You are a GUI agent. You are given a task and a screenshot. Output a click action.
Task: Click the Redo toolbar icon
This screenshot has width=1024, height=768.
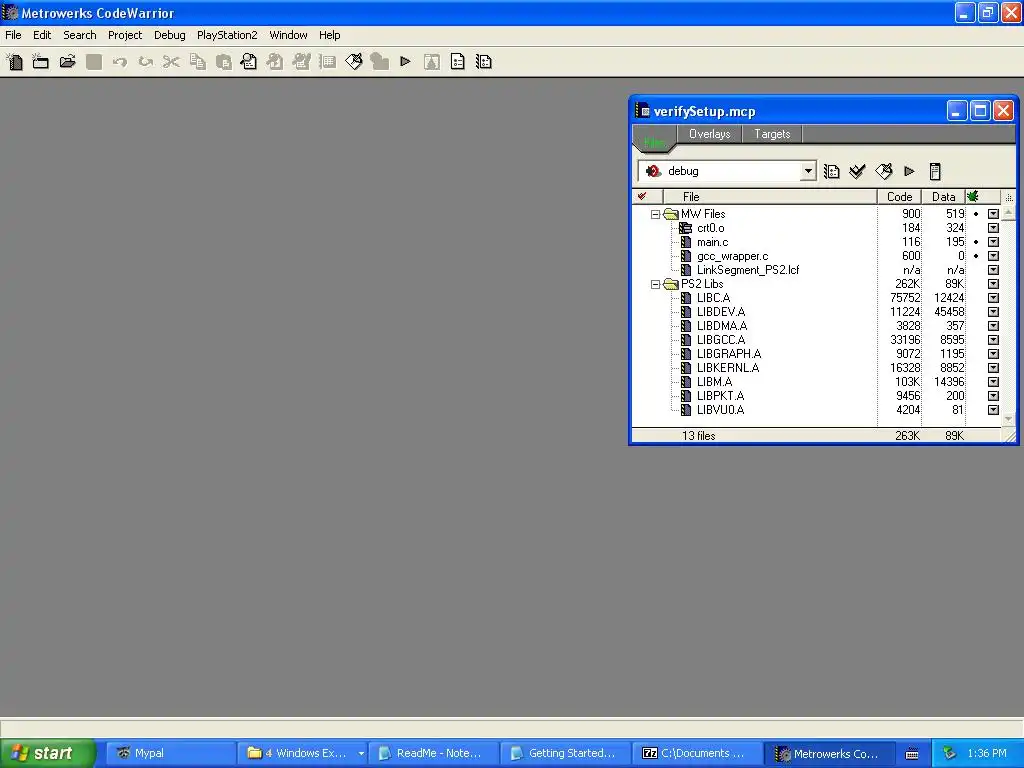click(x=146, y=62)
